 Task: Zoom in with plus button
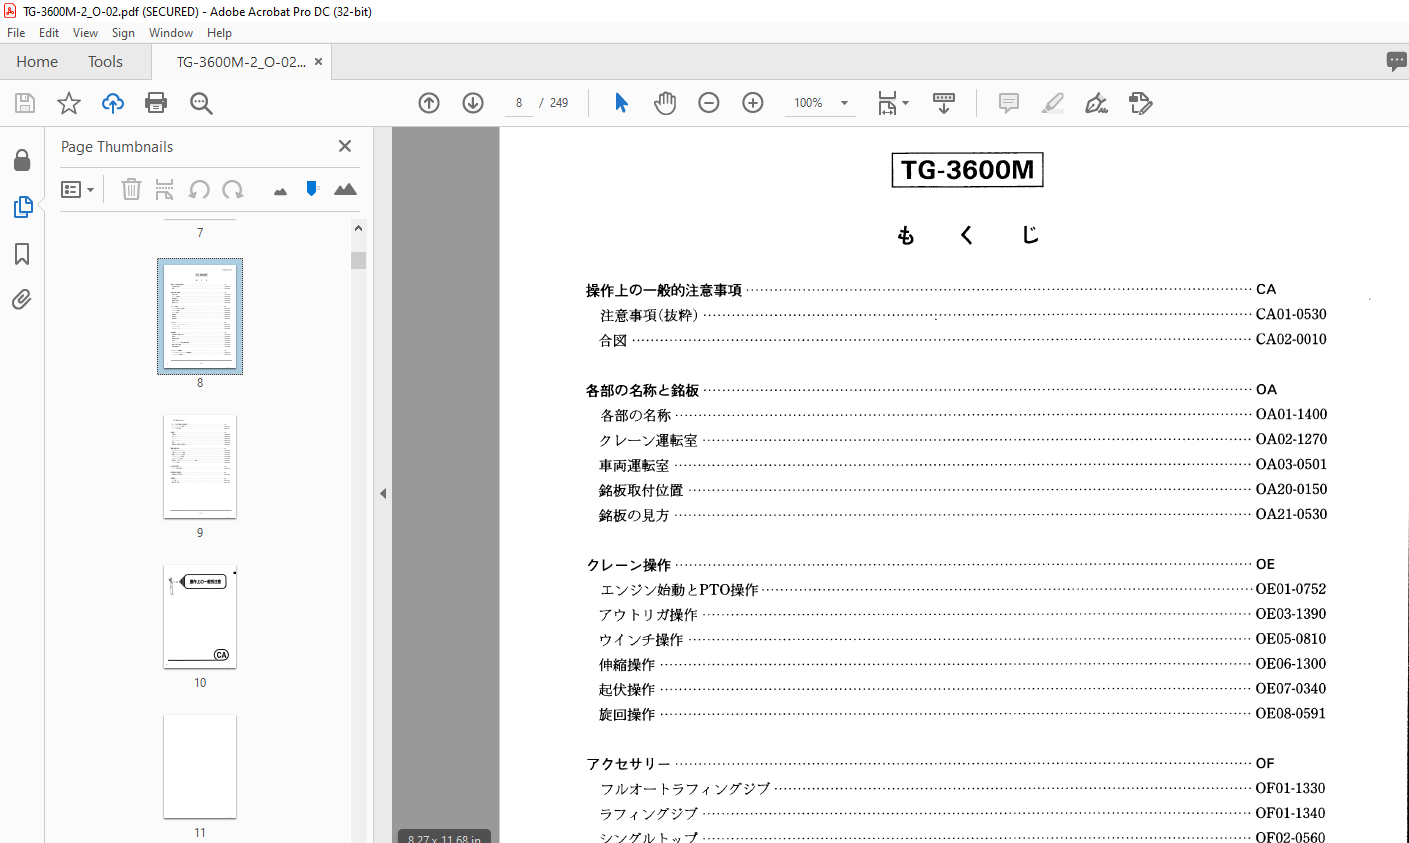point(753,103)
